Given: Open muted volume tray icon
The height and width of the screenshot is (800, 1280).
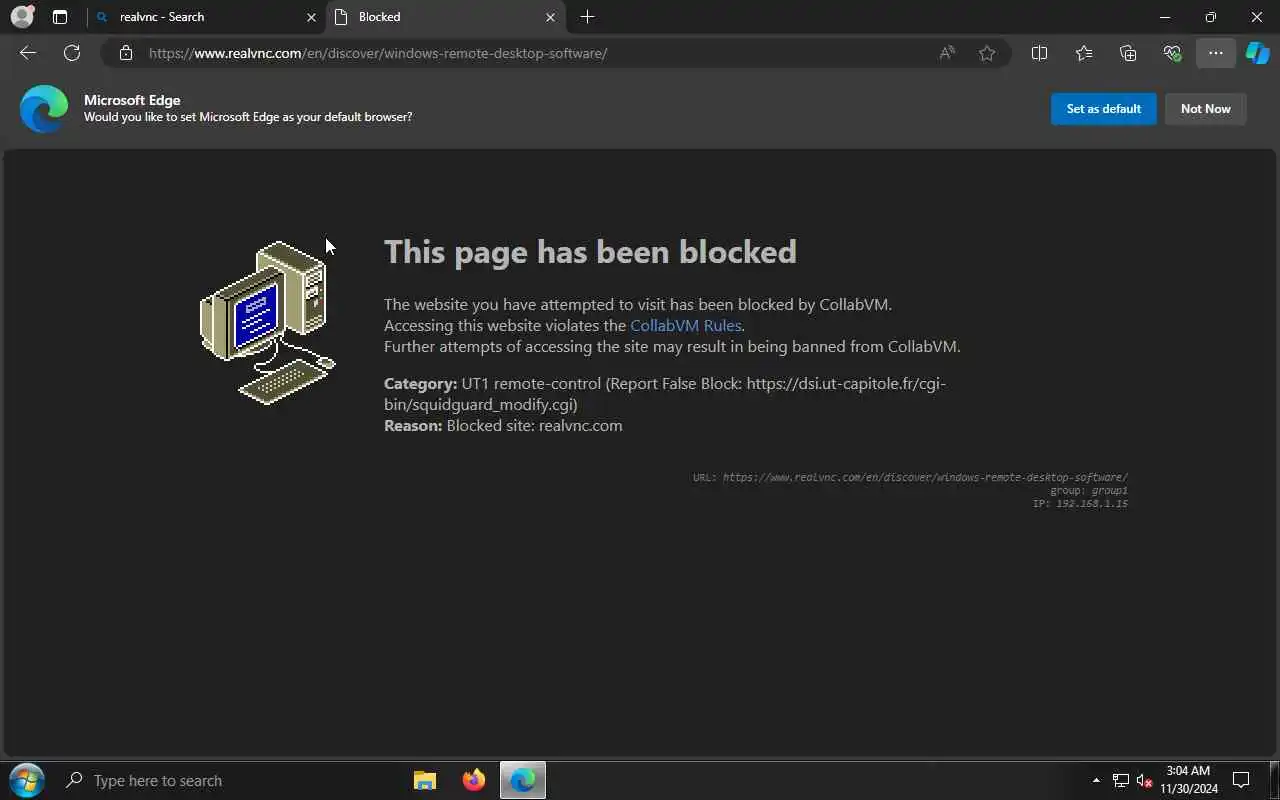Looking at the screenshot, I should (x=1145, y=780).
